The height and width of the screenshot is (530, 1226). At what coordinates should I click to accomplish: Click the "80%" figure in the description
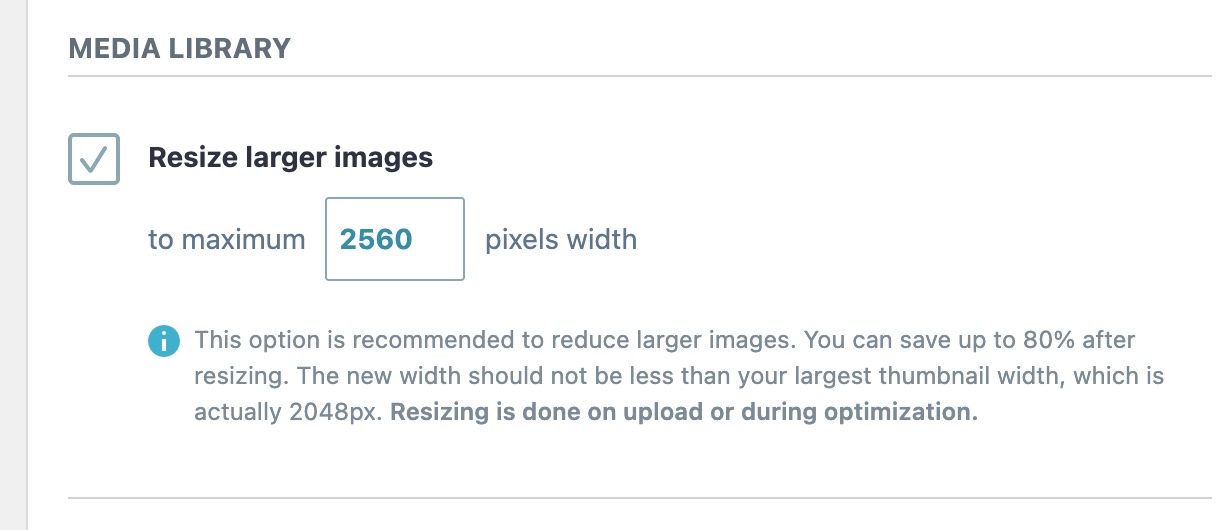[1049, 340]
